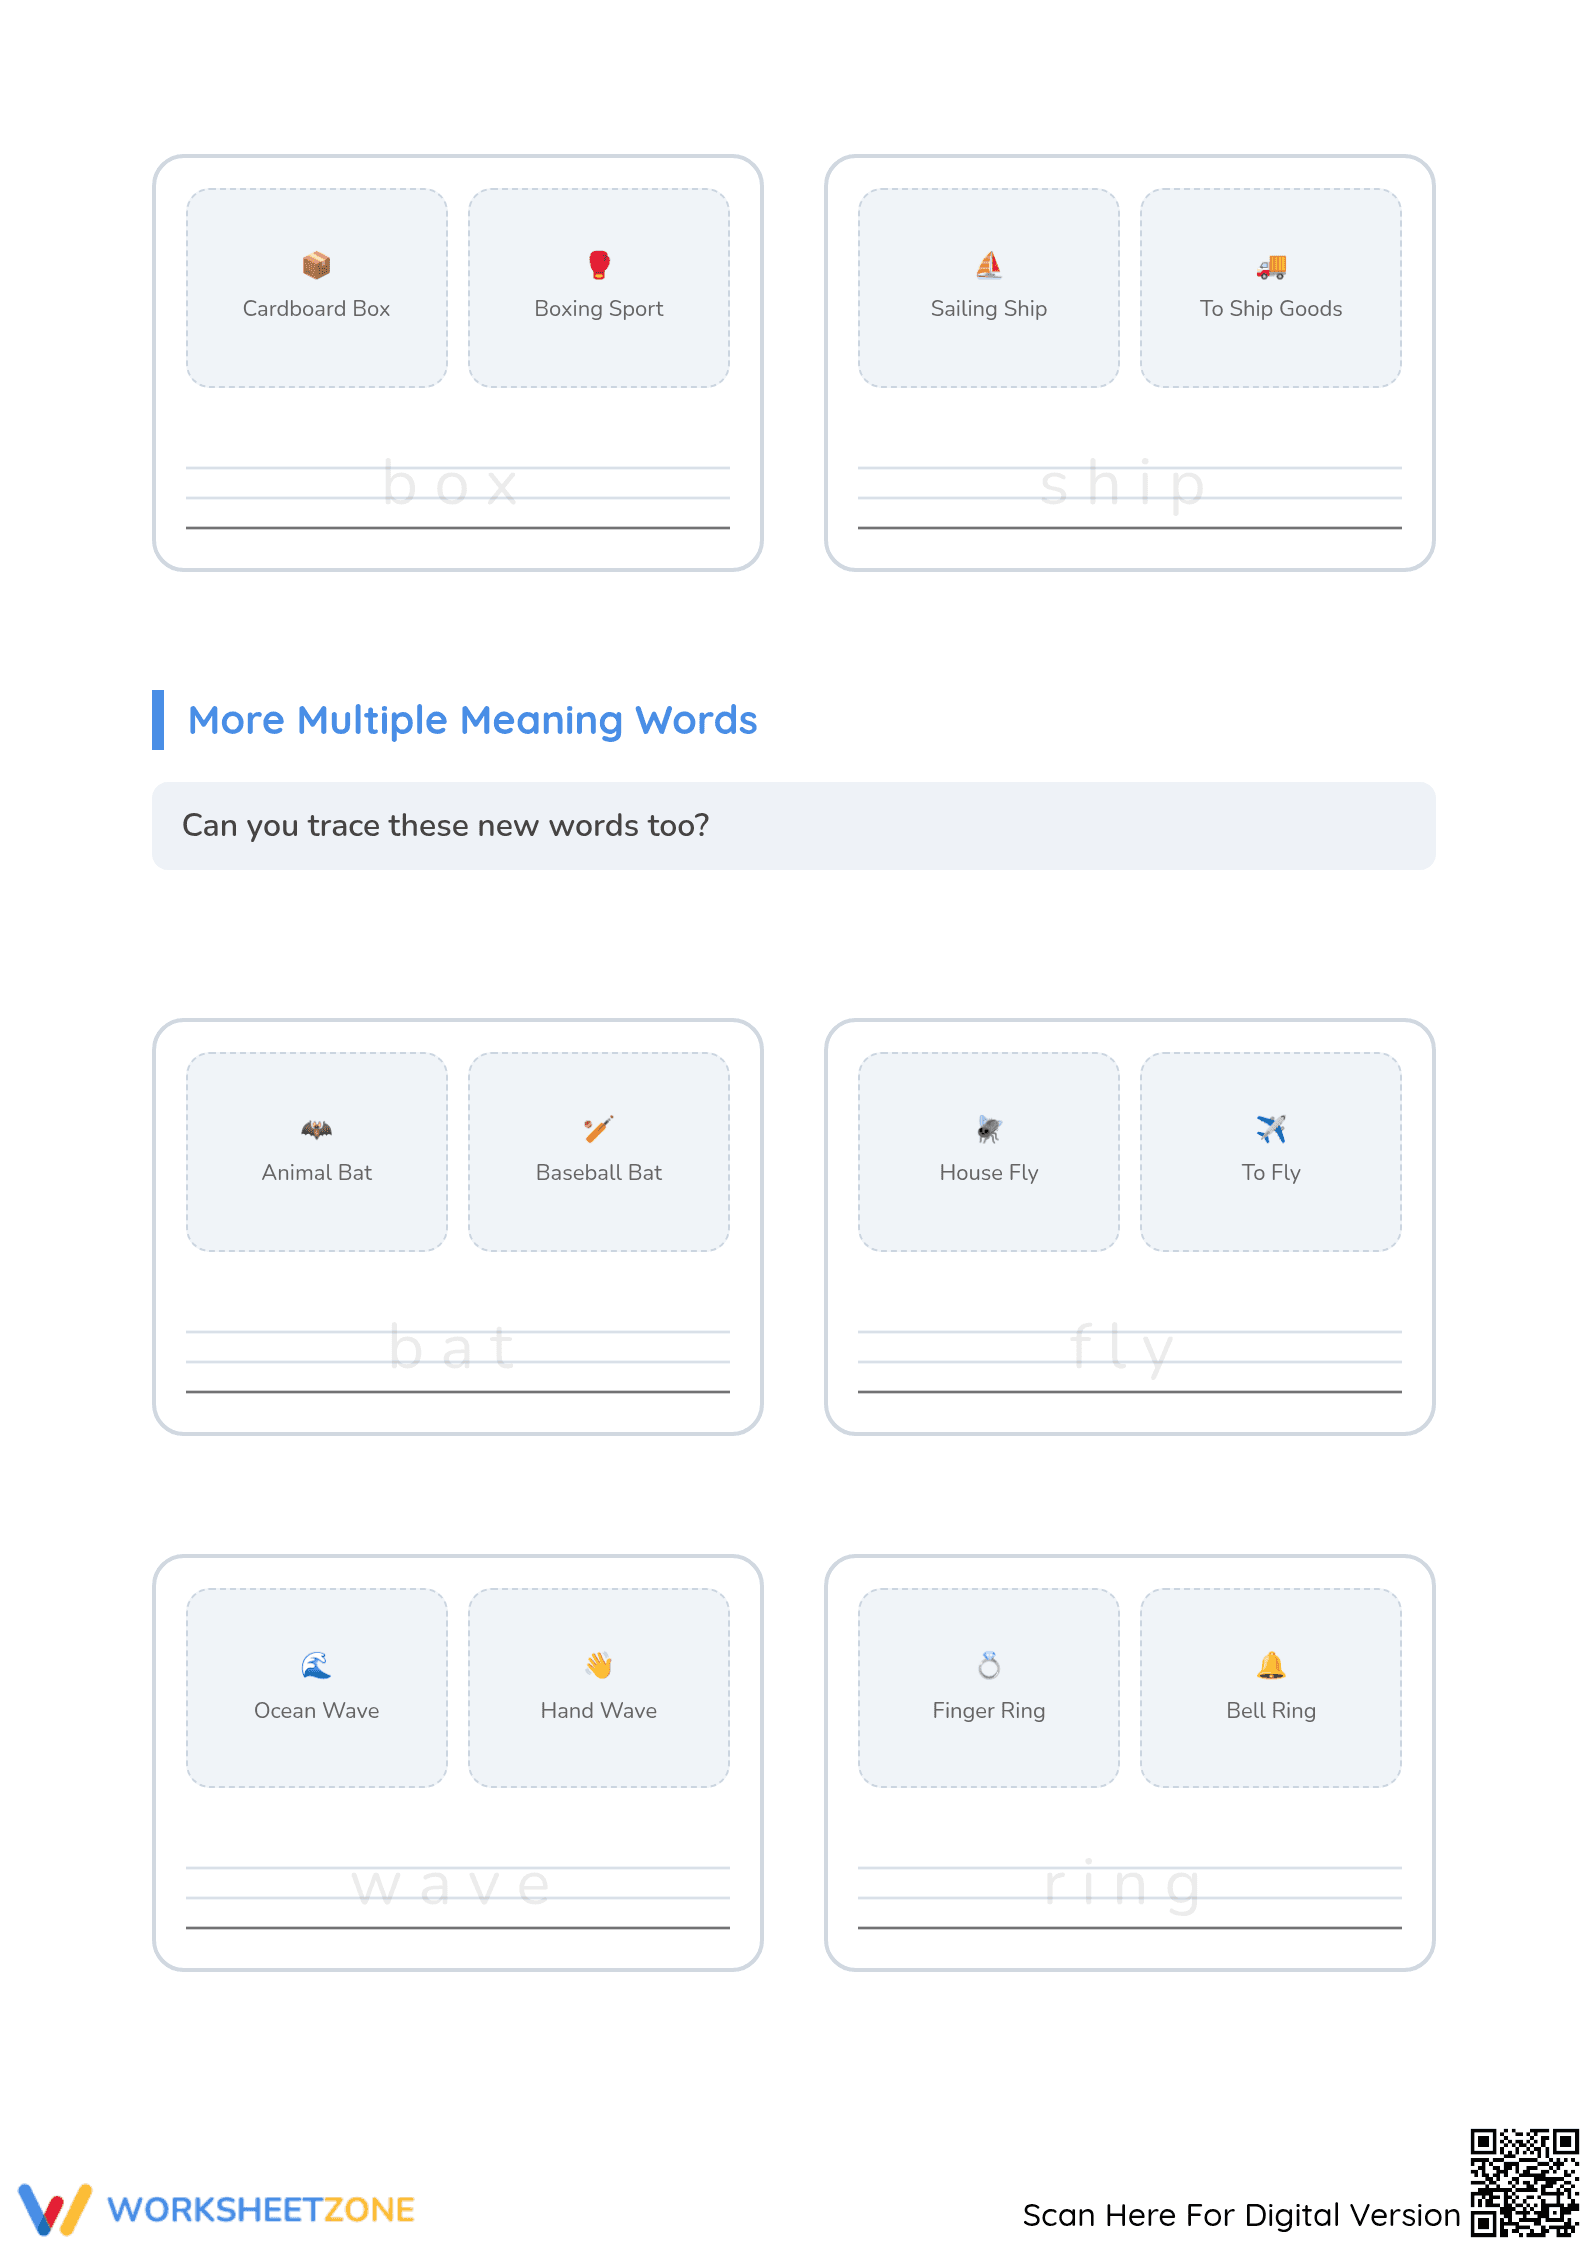Click the animal bat icon

(x=316, y=1129)
